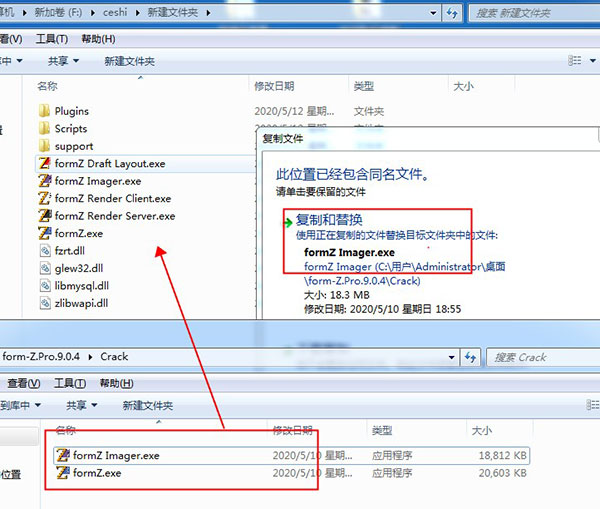Sort by 类型 column in top window
The image size is (600, 509).
click(364, 86)
